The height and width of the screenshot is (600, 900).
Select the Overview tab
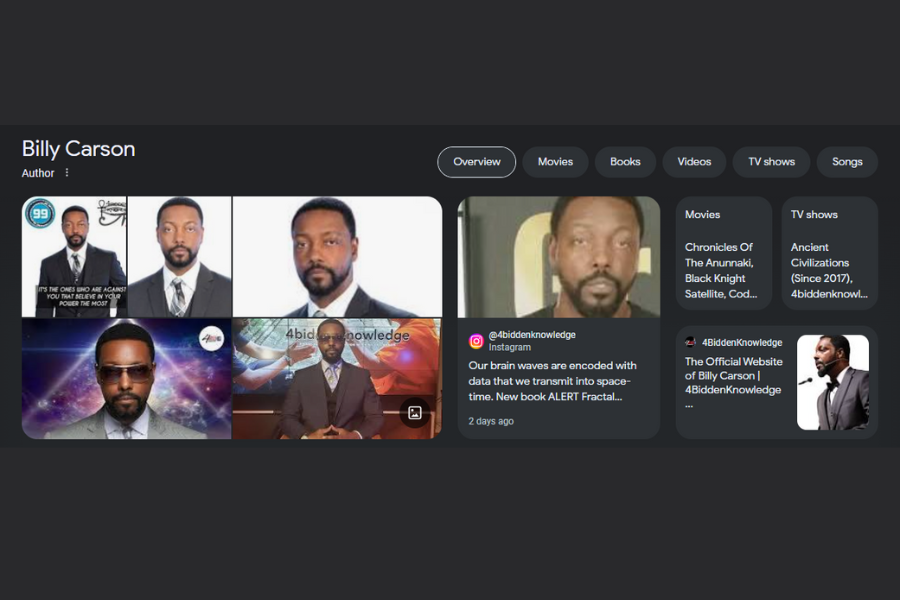click(476, 162)
